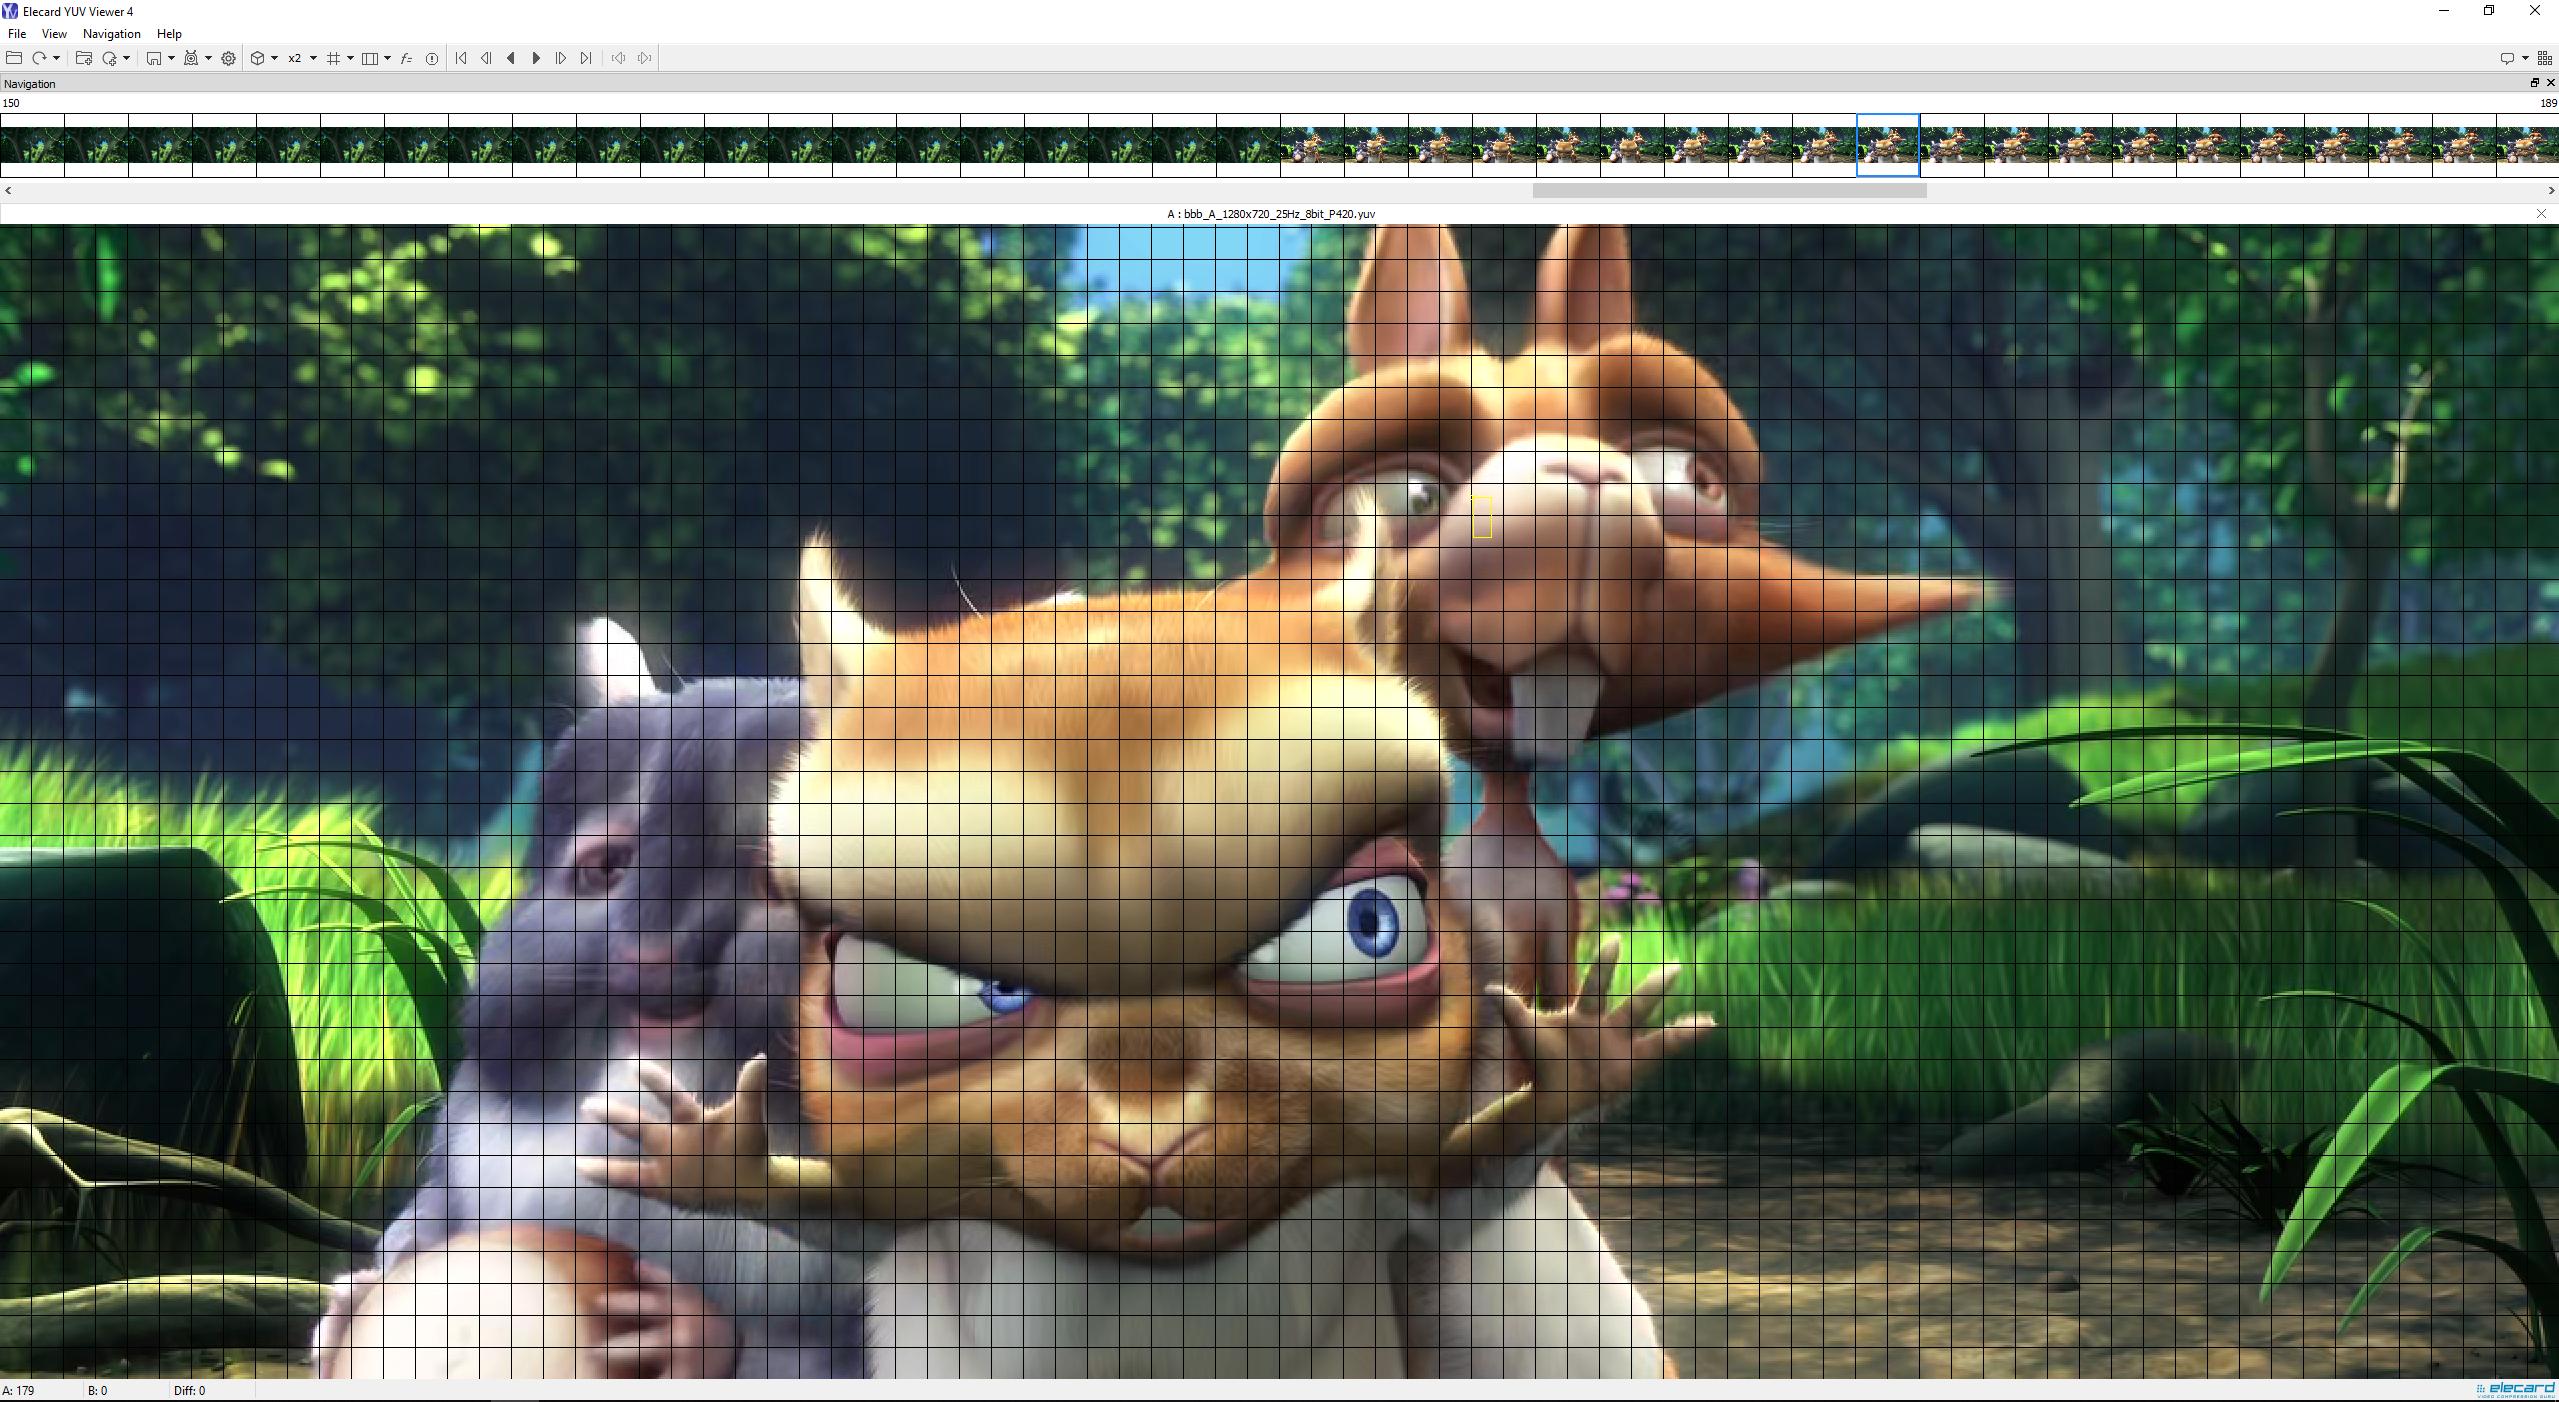Screen dimensions: 2559x1402
Task: Open the comment bubble tool
Action: pos(2508,58)
